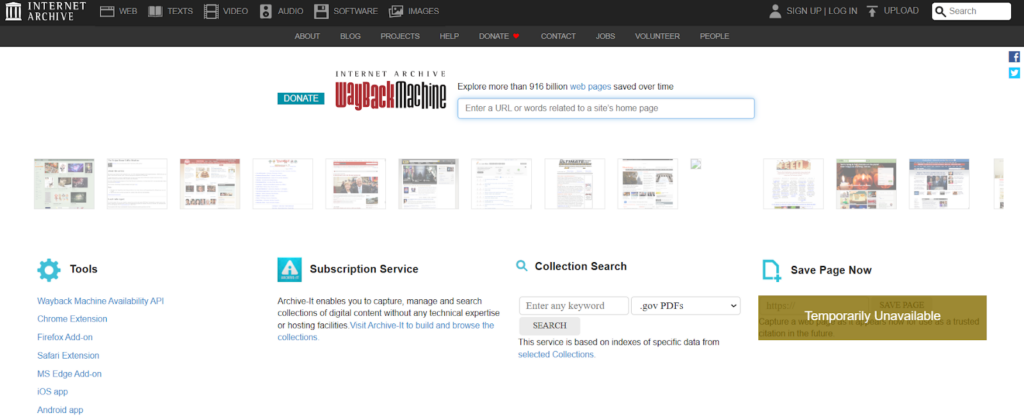
Task: Share on Twitter icon
Action: click(1014, 73)
